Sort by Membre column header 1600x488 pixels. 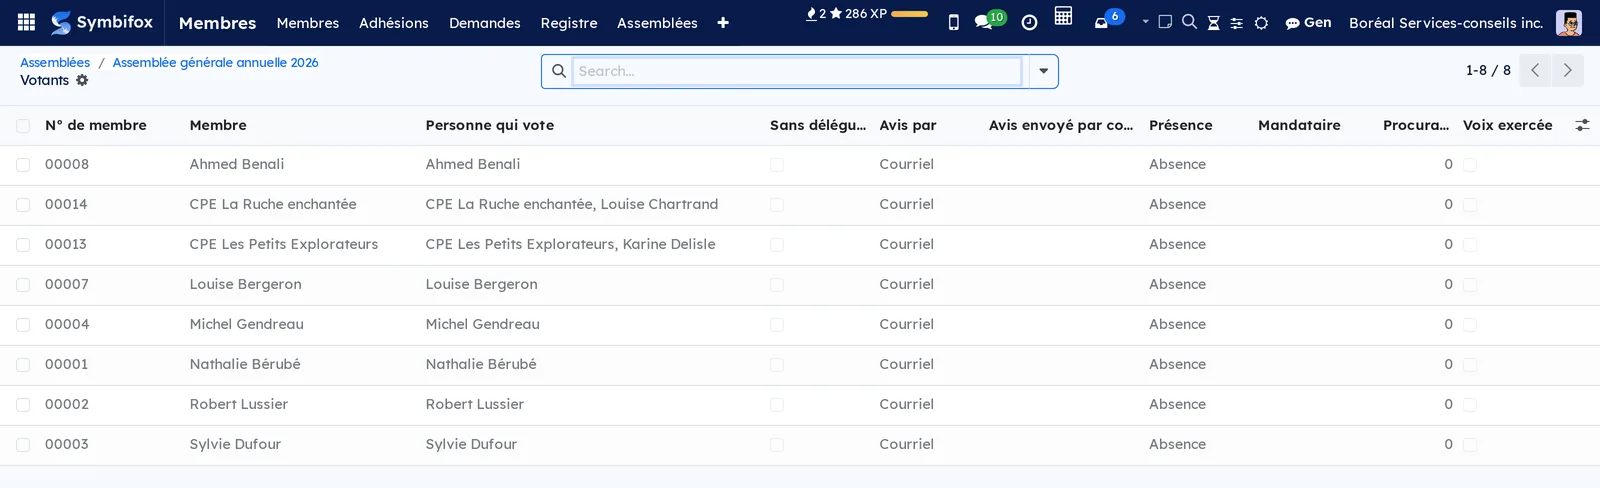pyautogui.click(x=218, y=125)
